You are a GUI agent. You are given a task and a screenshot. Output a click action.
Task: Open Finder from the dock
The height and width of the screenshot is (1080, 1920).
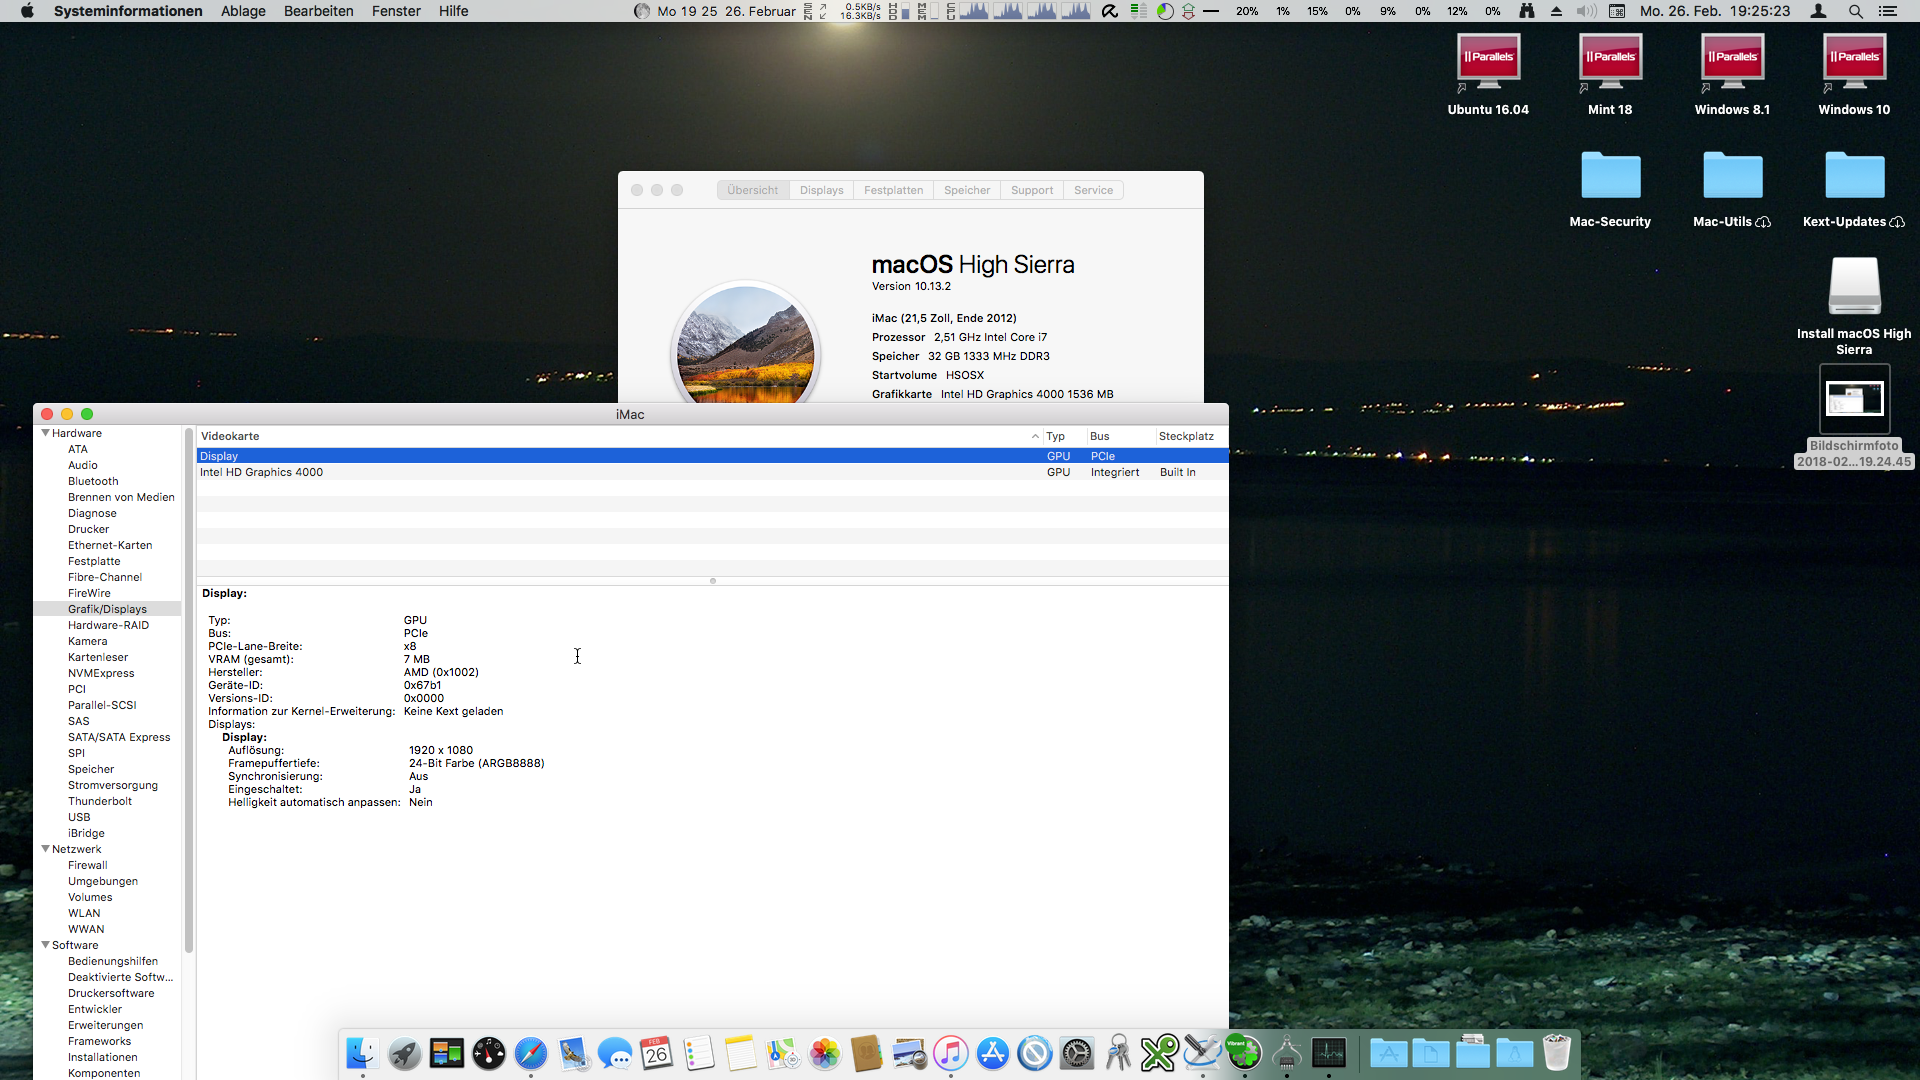362,1053
